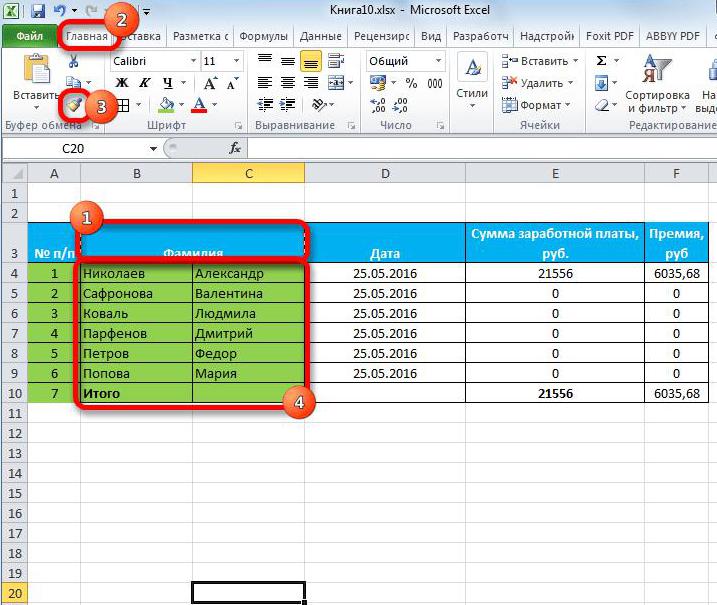Open the underline style dropdown arrow
Viewport: 717px width, 605px height.
point(183,83)
